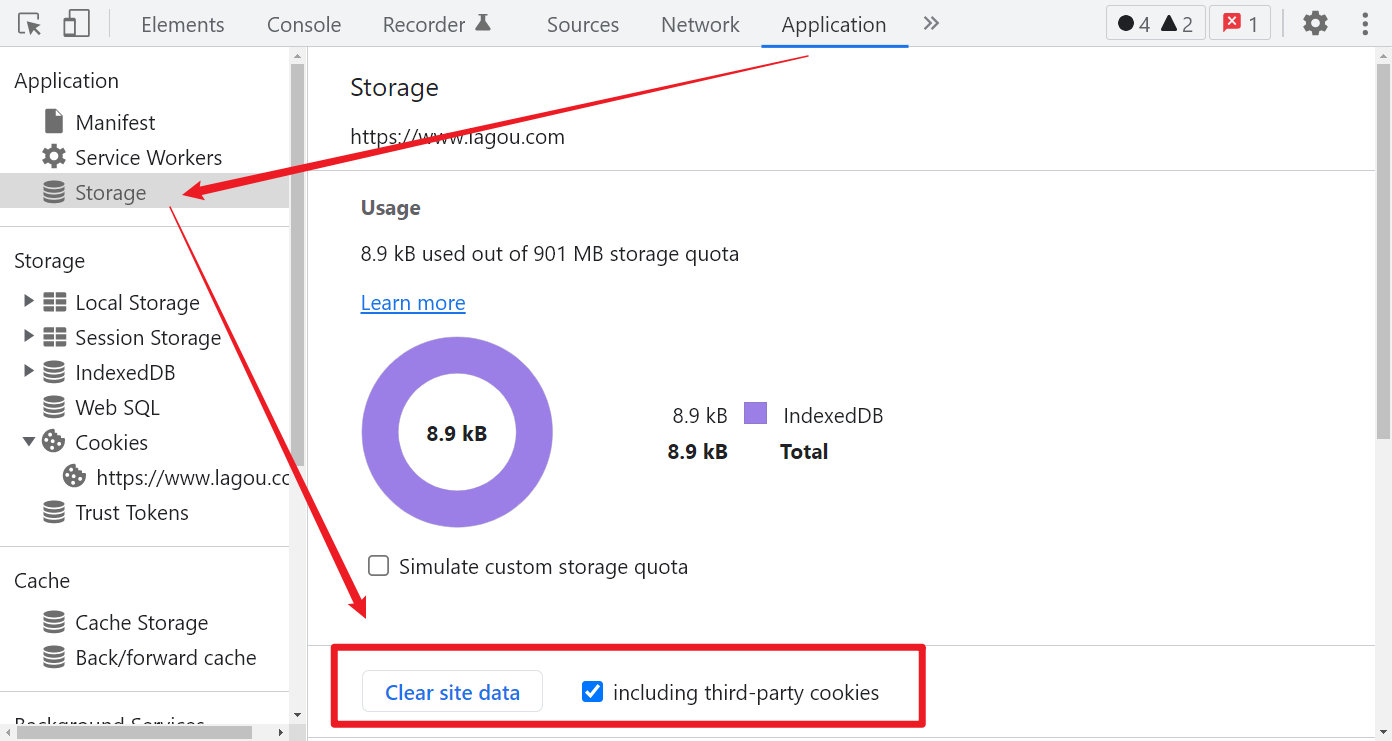Select the Application tab
1392x741 pixels.
834,24
